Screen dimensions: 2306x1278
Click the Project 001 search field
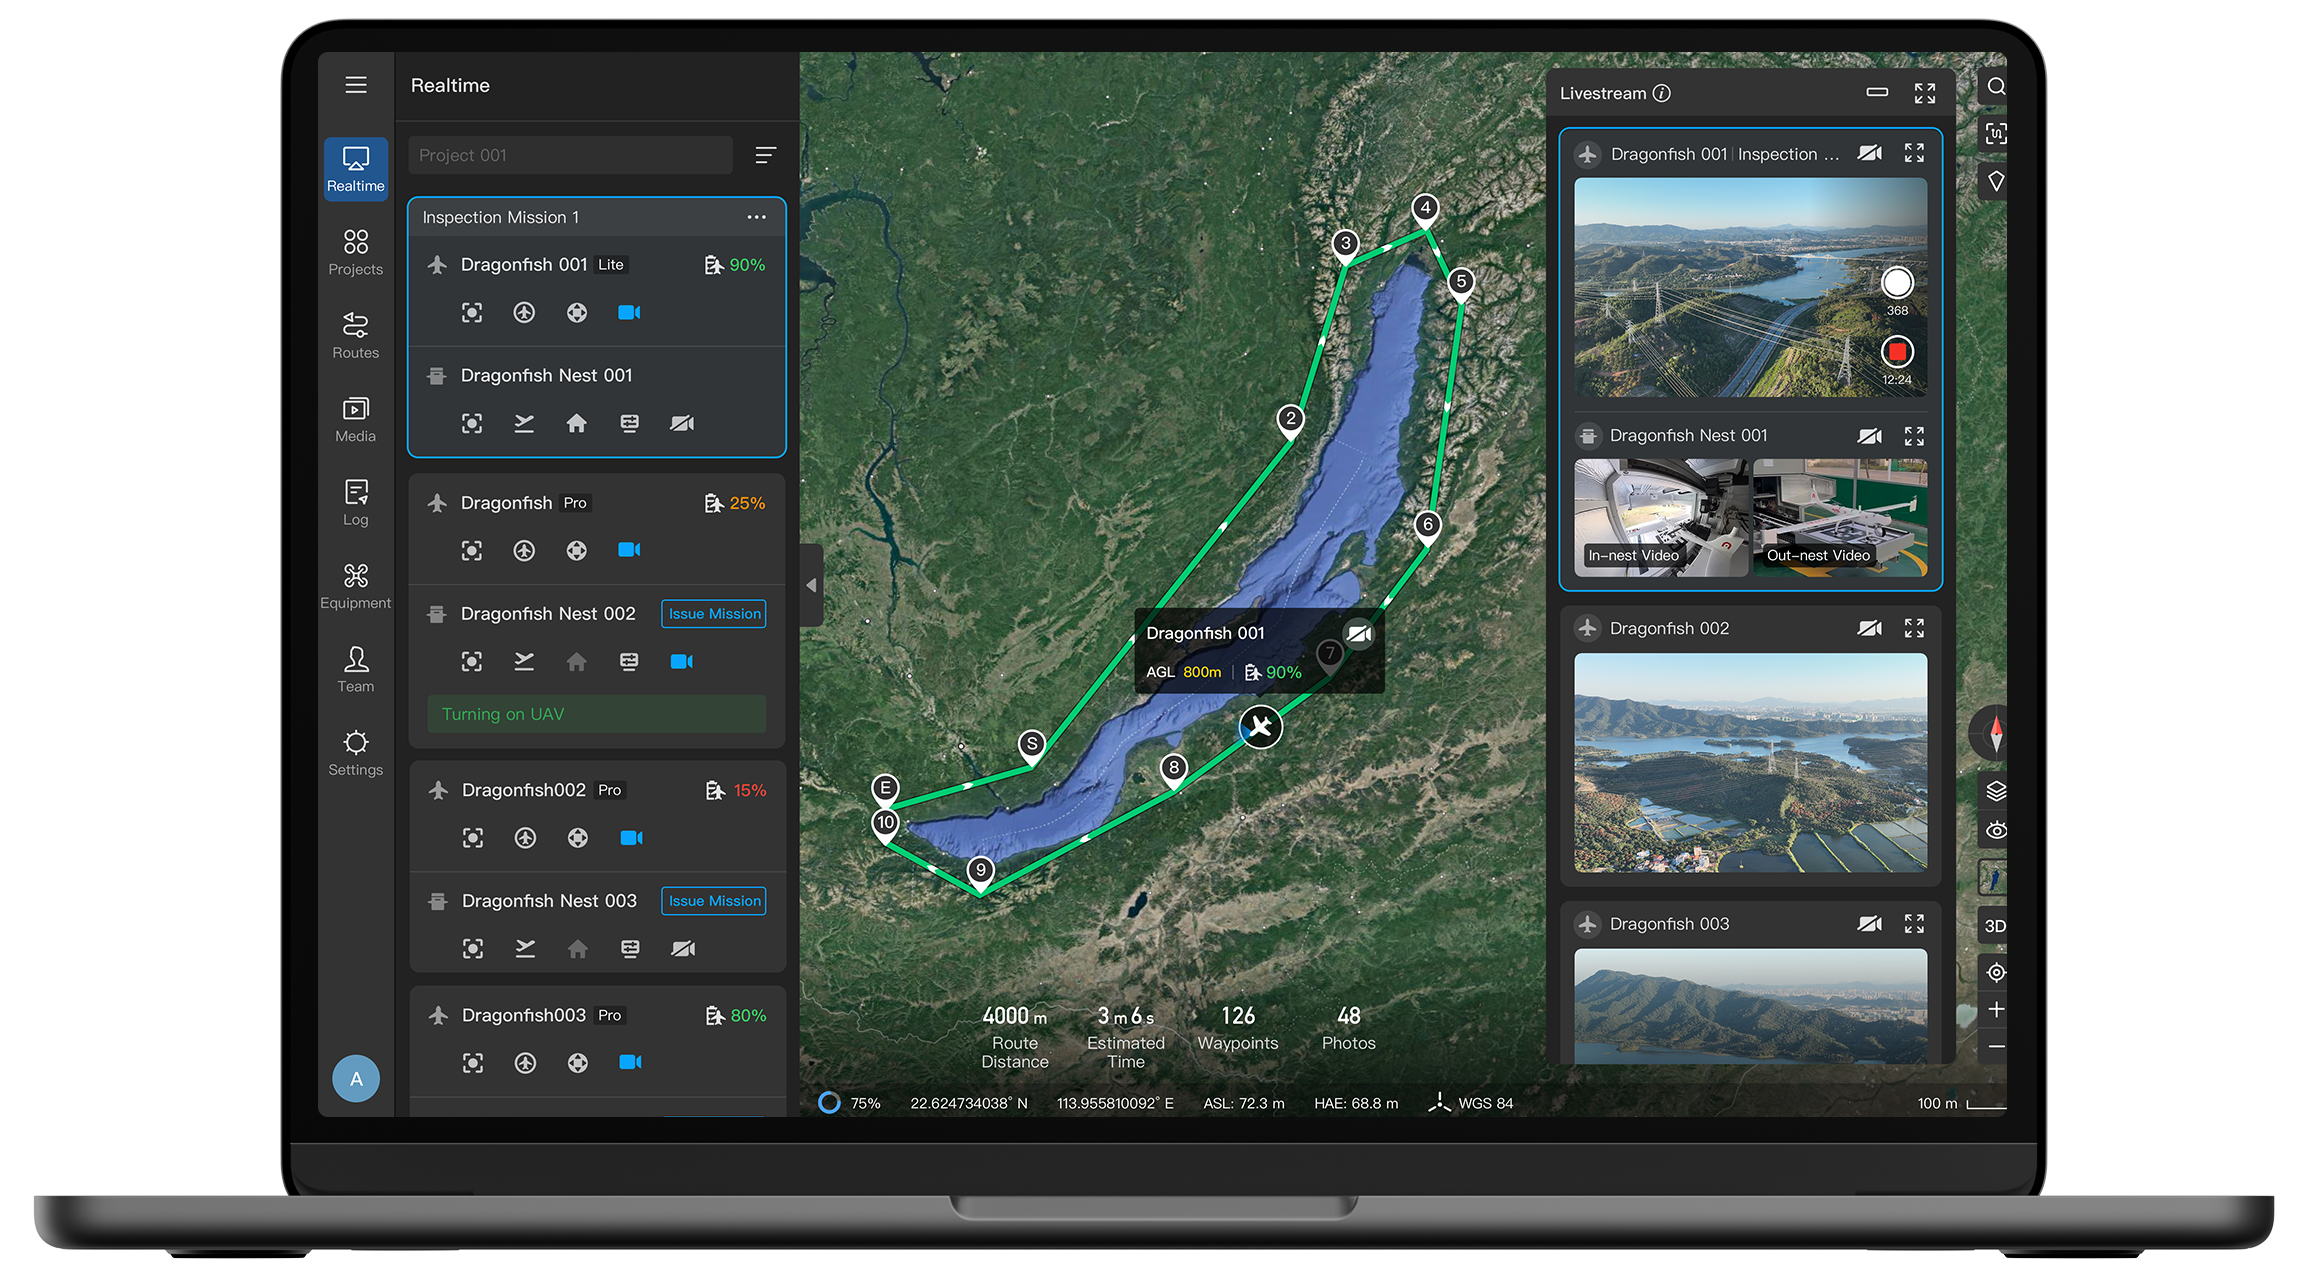[x=570, y=155]
